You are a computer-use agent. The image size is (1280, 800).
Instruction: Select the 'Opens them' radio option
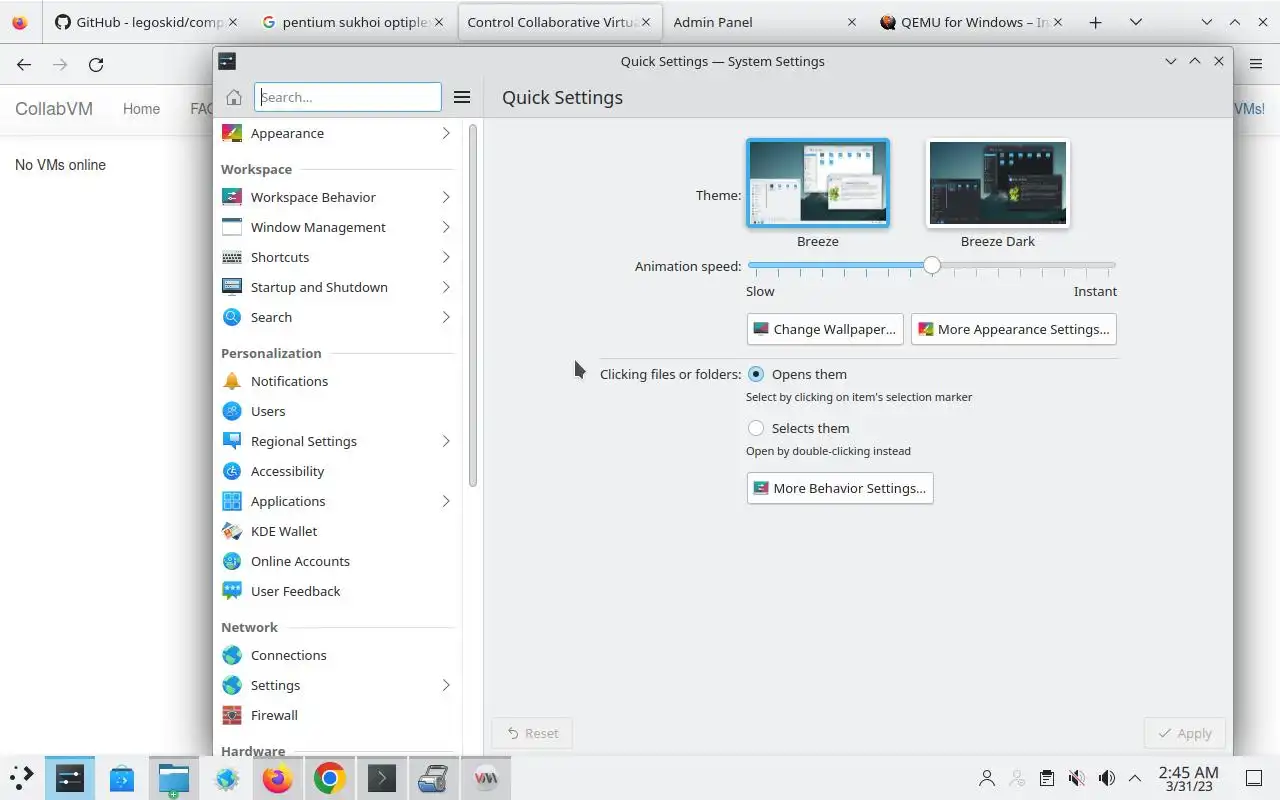click(756, 374)
